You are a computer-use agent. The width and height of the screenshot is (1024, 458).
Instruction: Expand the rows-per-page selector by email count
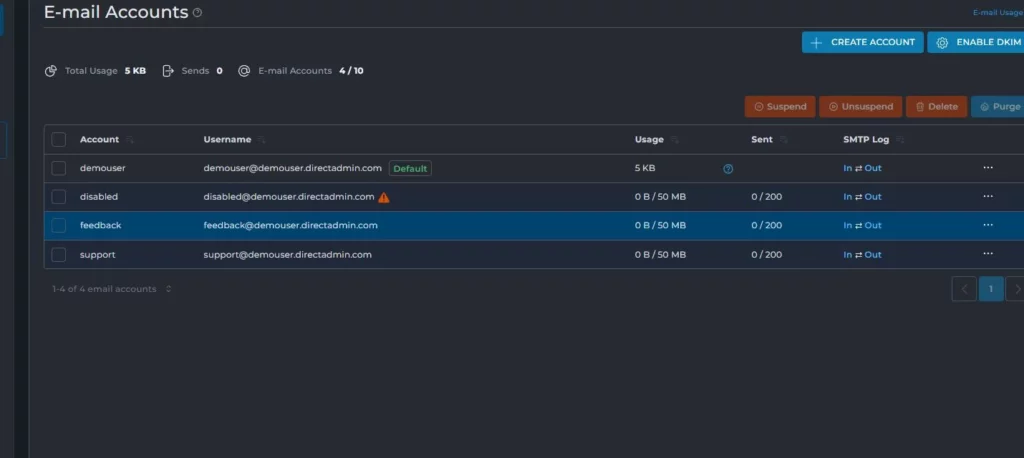tap(168, 289)
